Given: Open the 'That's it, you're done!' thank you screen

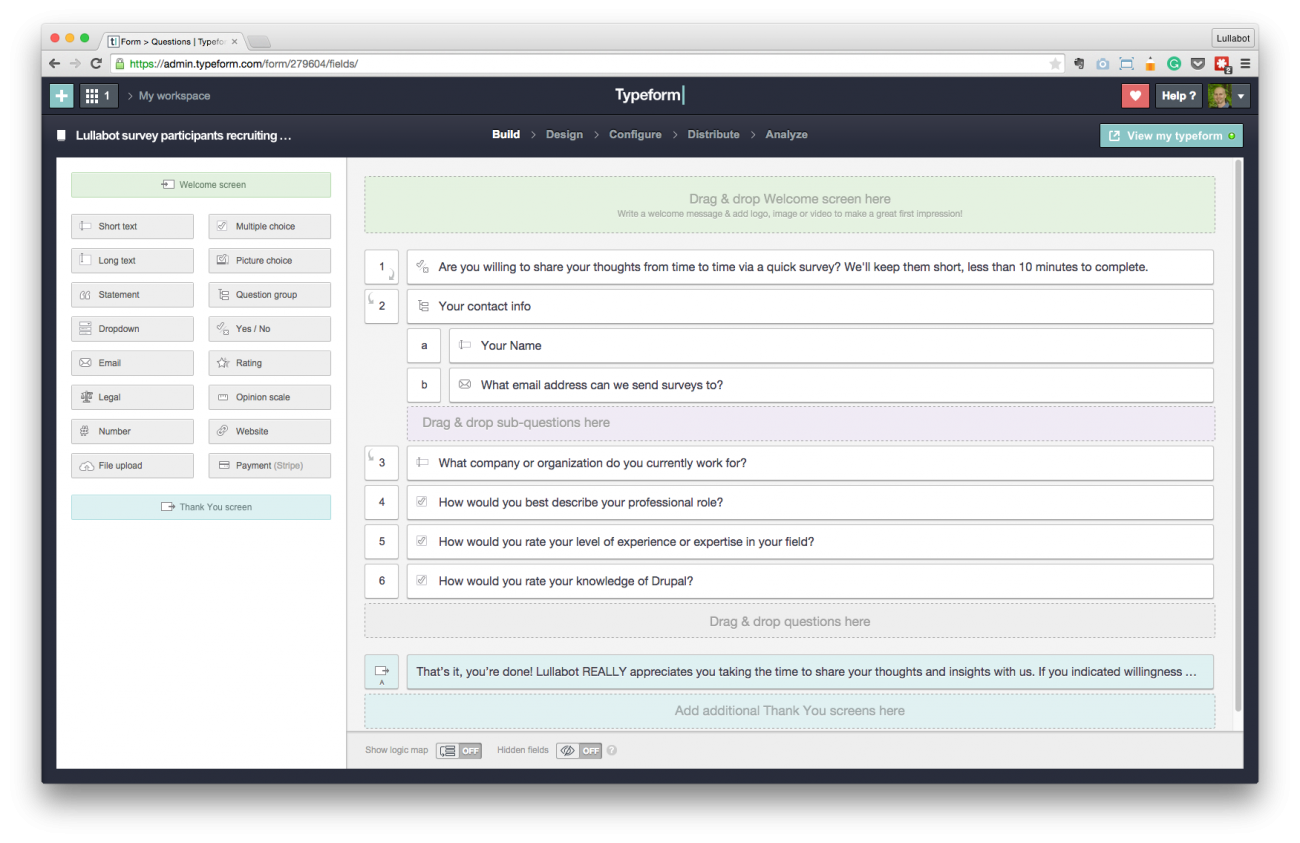Looking at the screenshot, I should pyautogui.click(x=810, y=672).
